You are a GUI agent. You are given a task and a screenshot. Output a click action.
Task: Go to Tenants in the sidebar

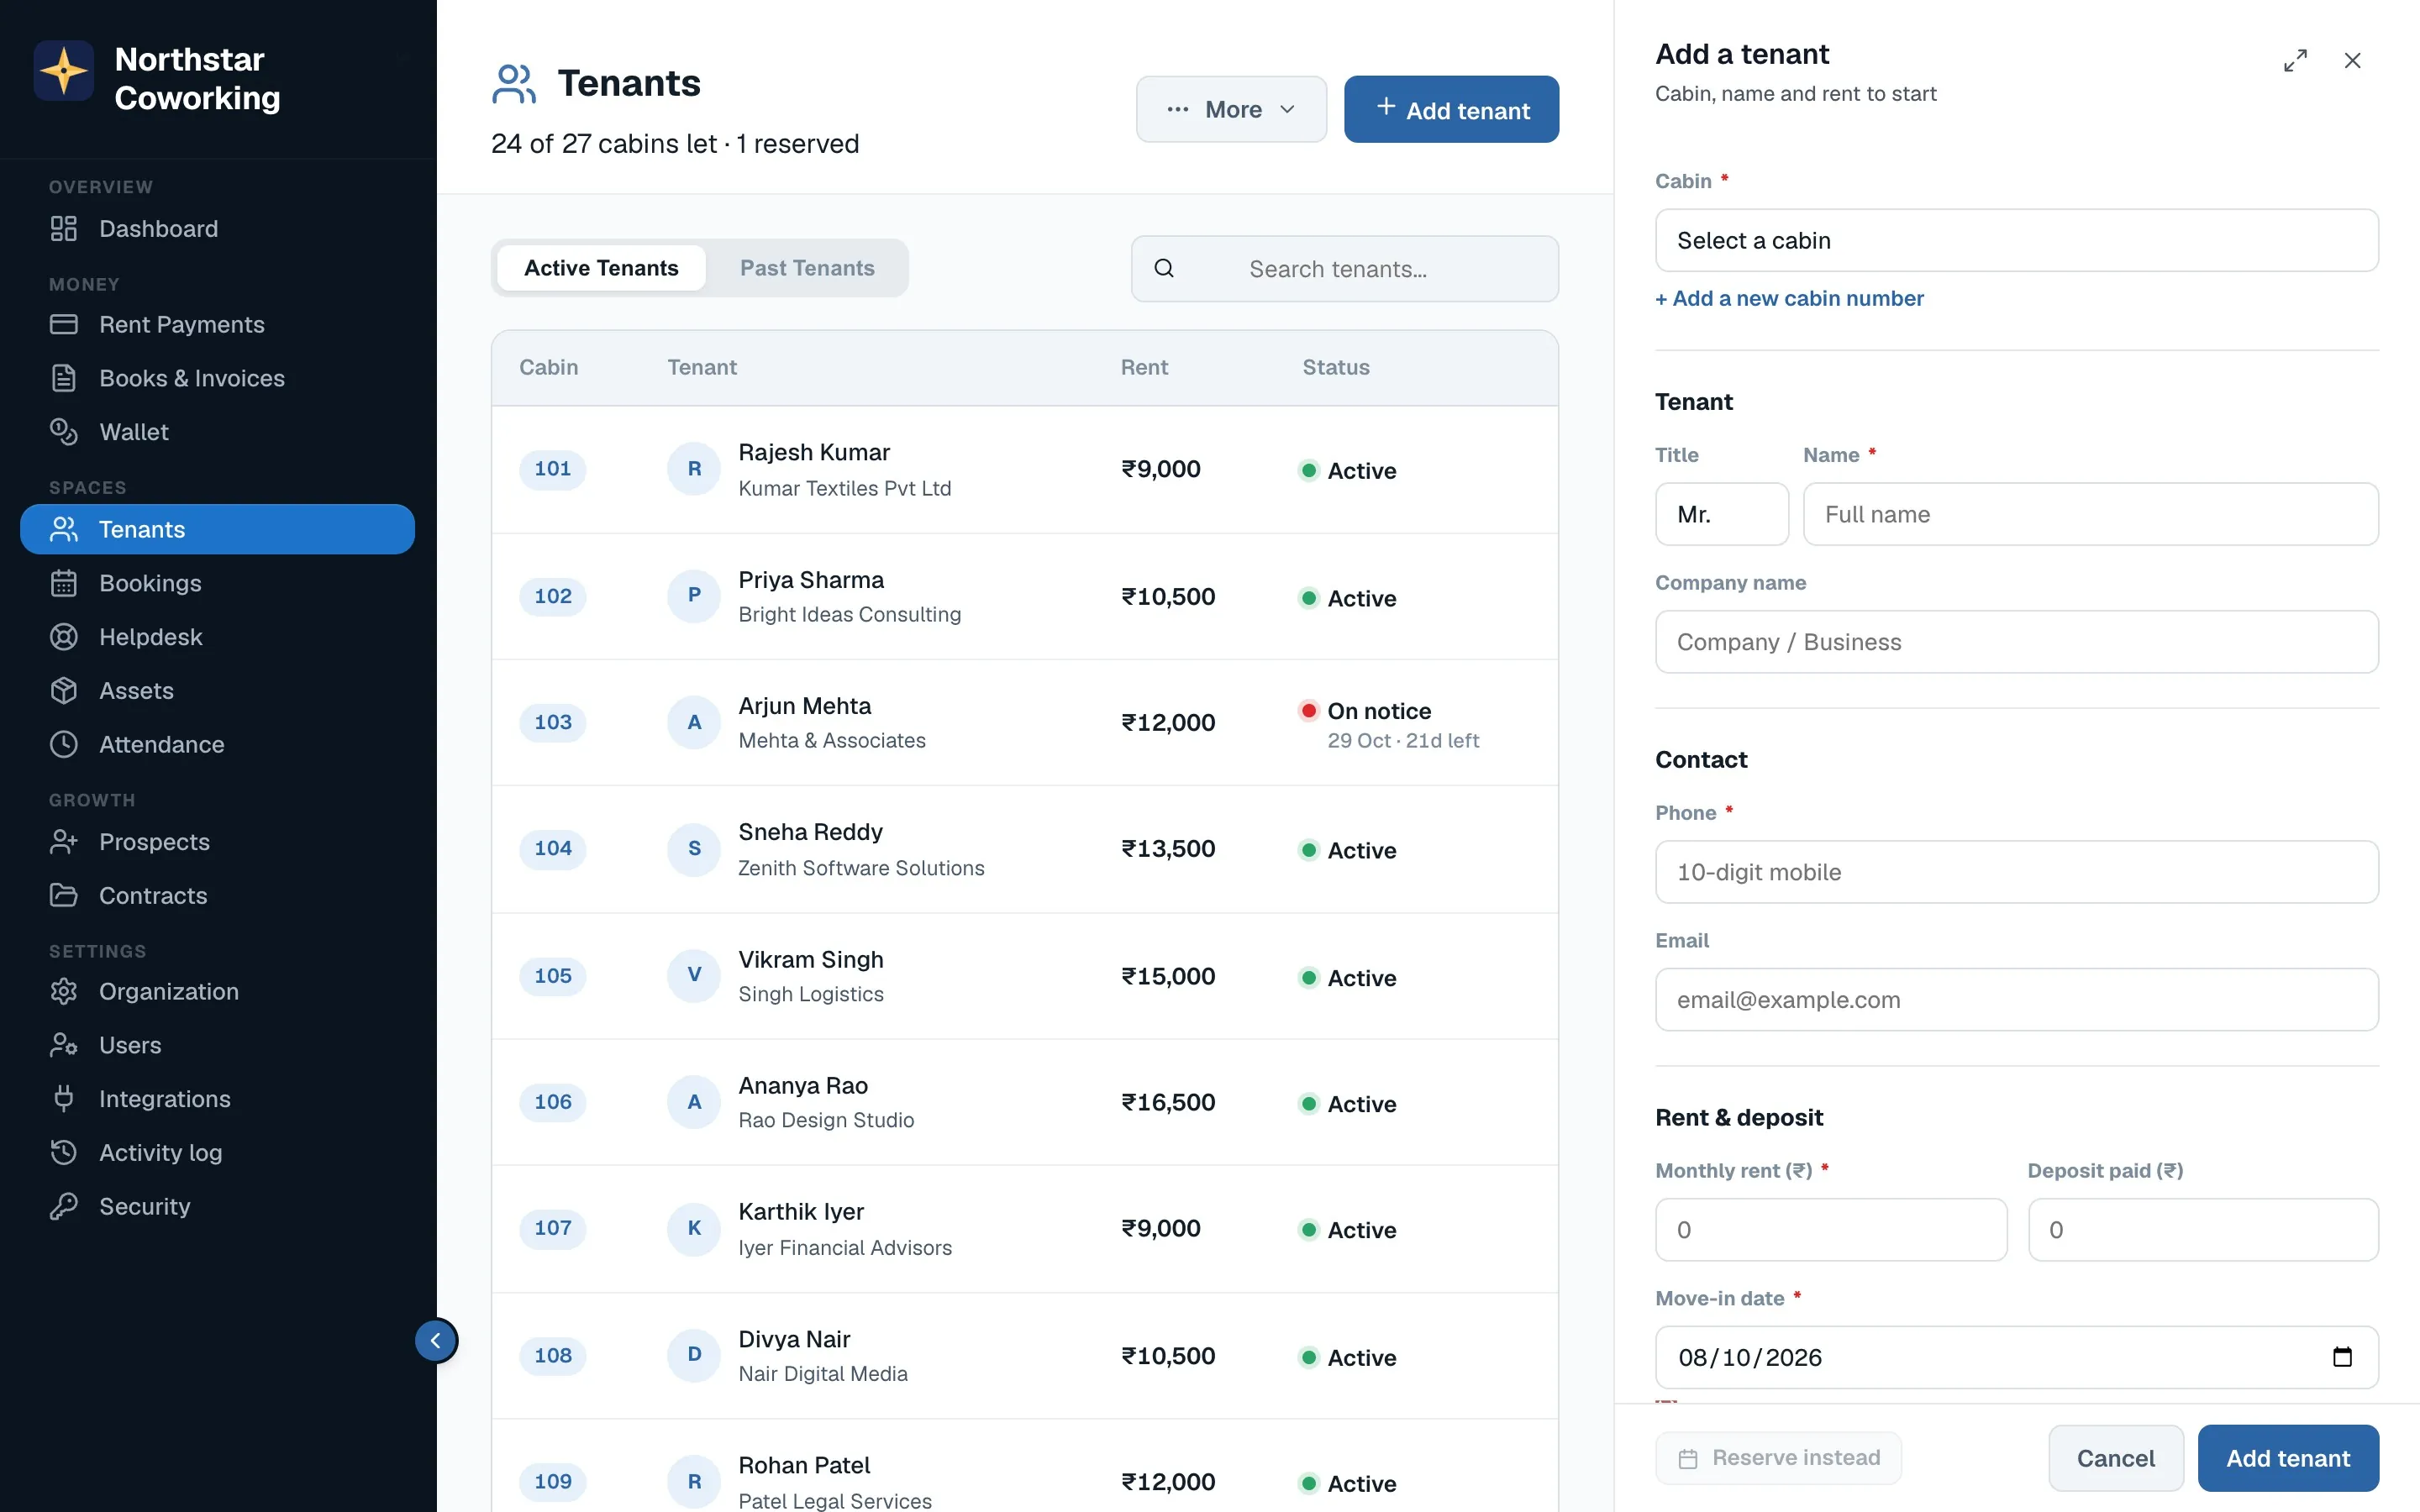(217, 529)
